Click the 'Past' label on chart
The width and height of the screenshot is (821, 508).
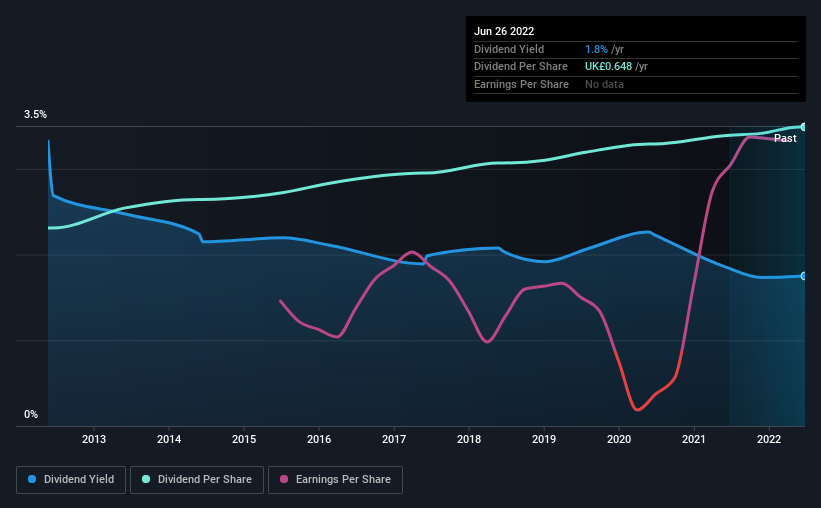tap(785, 138)
